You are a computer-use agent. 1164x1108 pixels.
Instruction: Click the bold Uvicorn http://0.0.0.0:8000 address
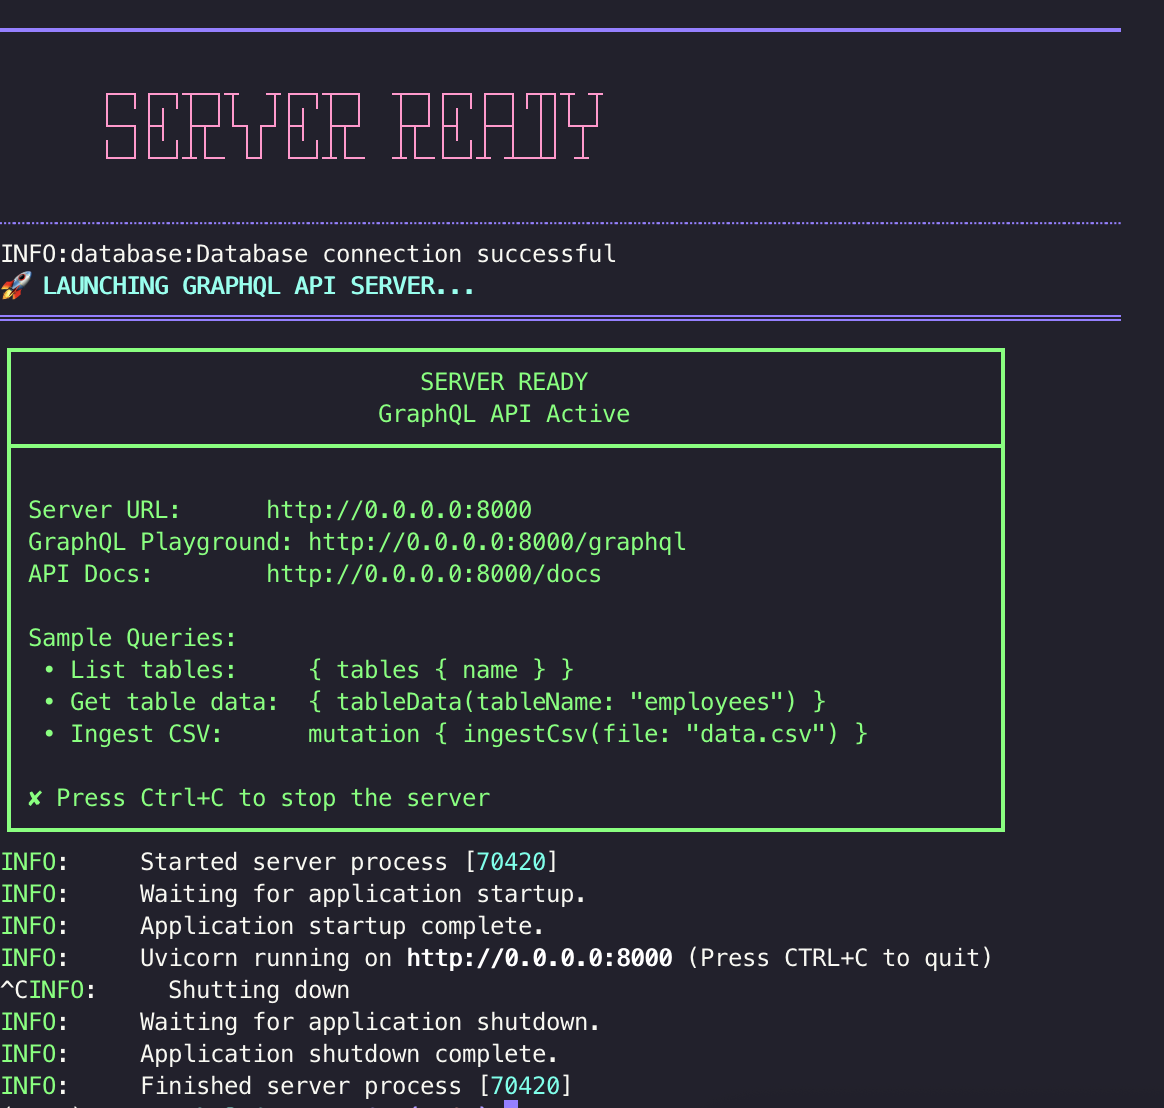[x=540, y=958]
